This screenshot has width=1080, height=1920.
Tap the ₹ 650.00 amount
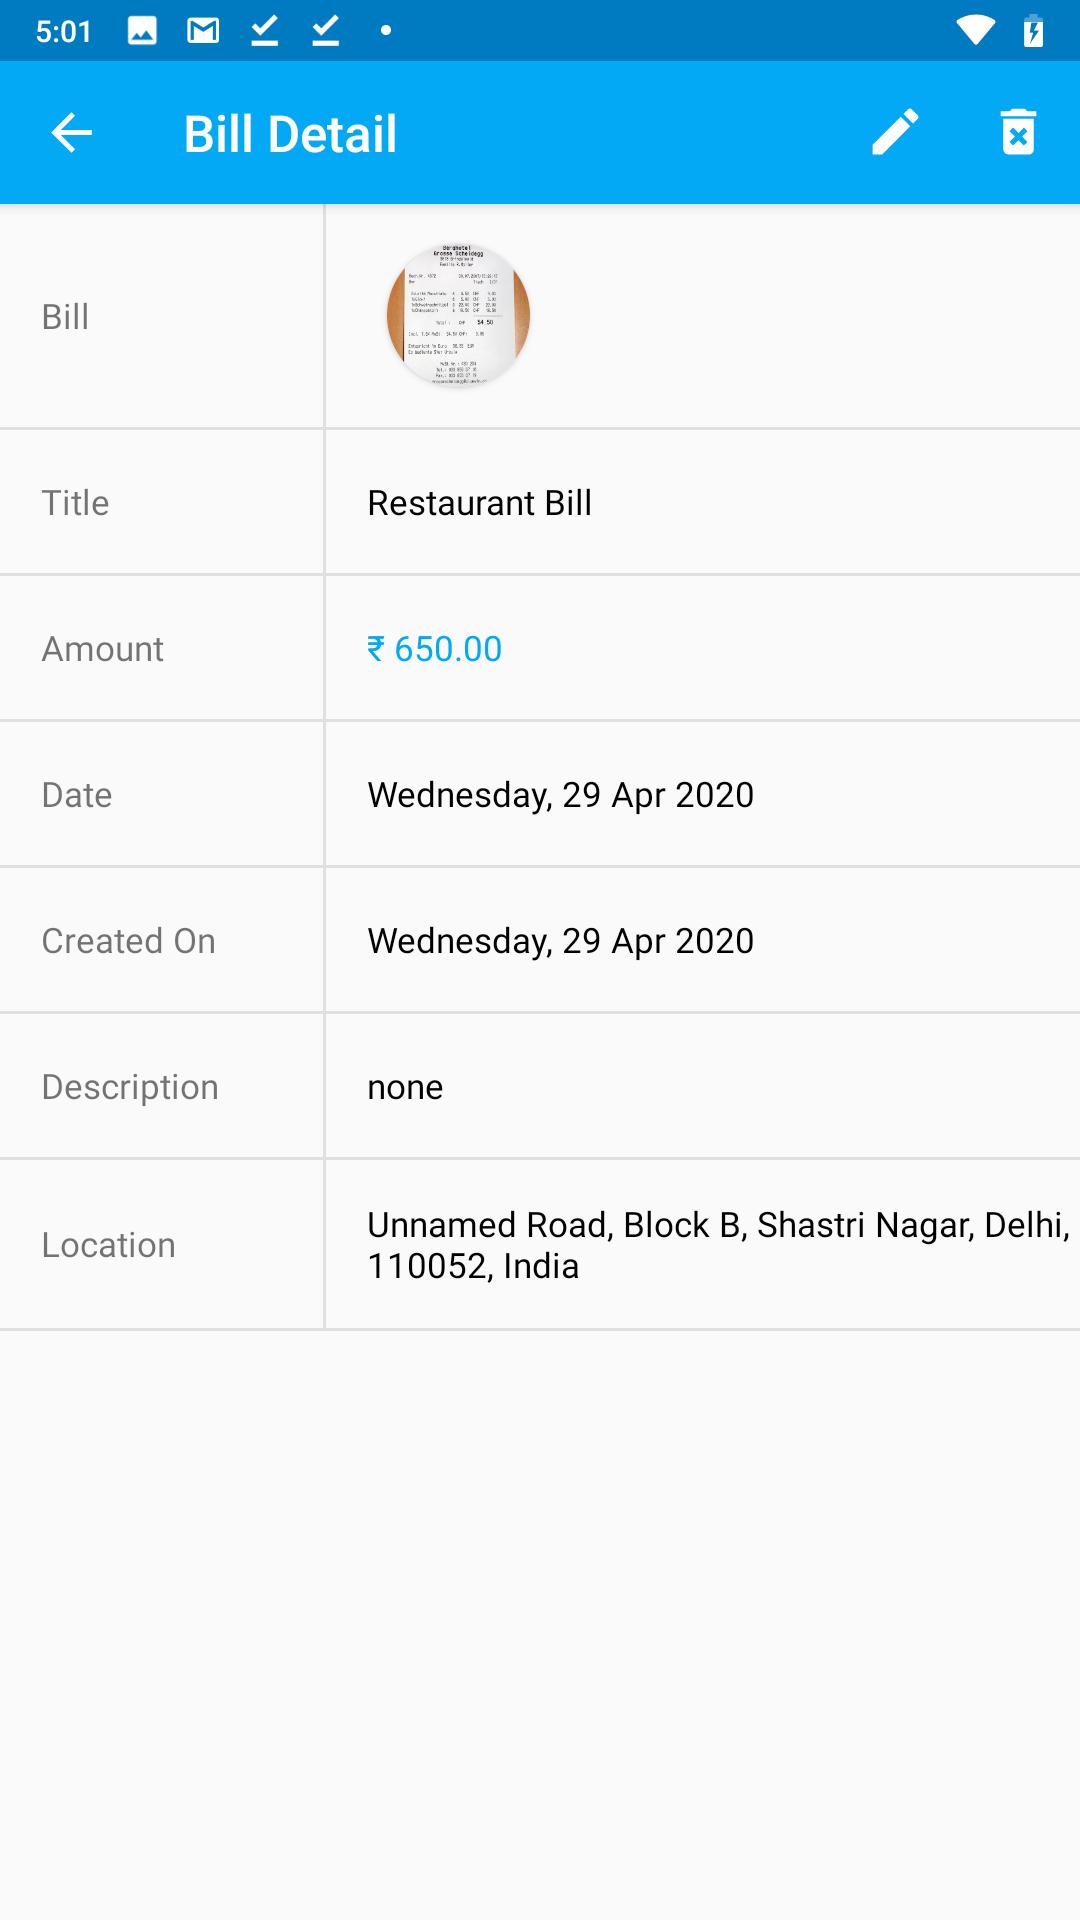(435, 649)
